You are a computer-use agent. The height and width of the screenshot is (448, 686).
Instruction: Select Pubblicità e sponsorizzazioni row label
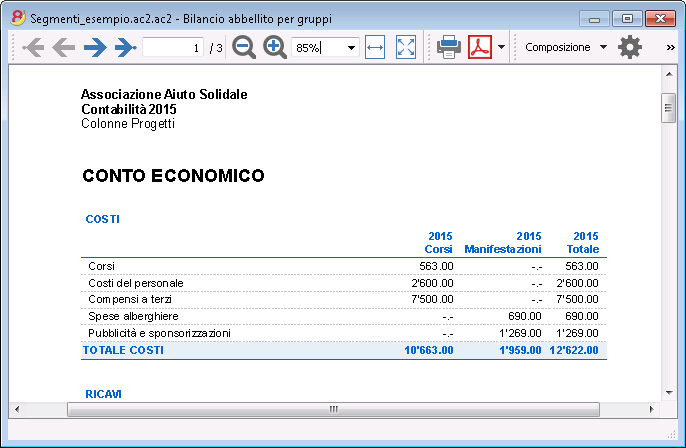pyautogui.click(x=159, y=333)
